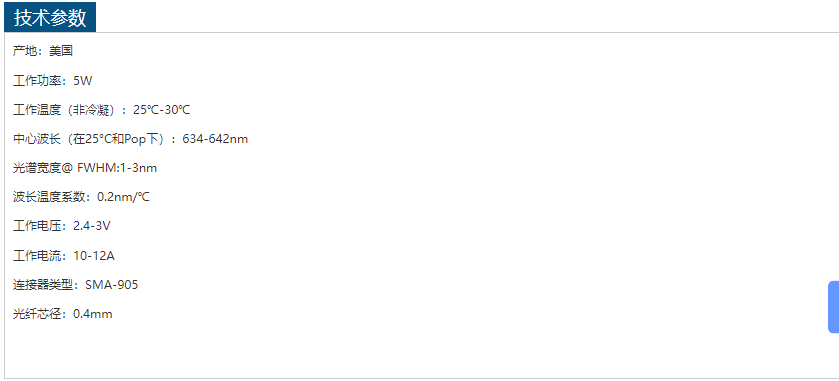Click the 工作电压：2.4-3V text

pyautogui.click(x=62, y=226)
